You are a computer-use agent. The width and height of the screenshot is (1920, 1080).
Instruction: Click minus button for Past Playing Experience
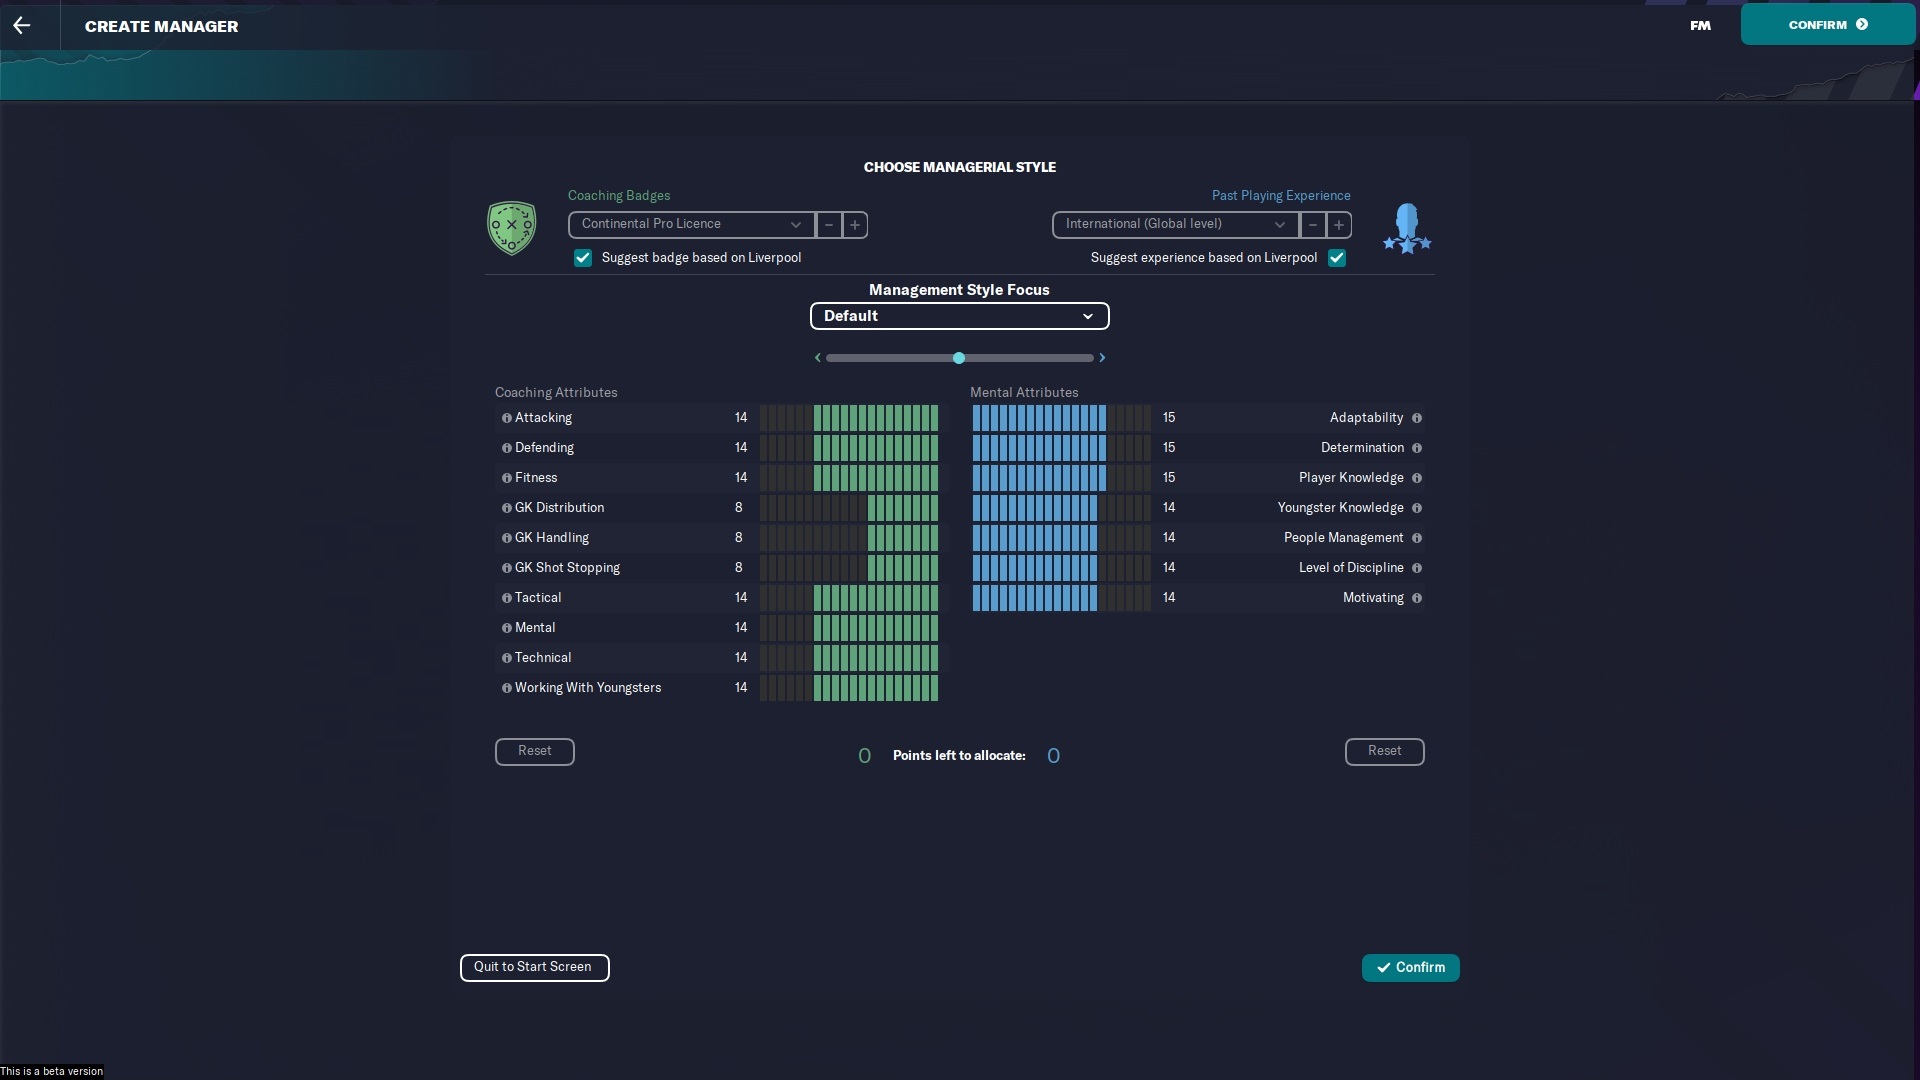pyautogui.click(x=1312, y=225)
